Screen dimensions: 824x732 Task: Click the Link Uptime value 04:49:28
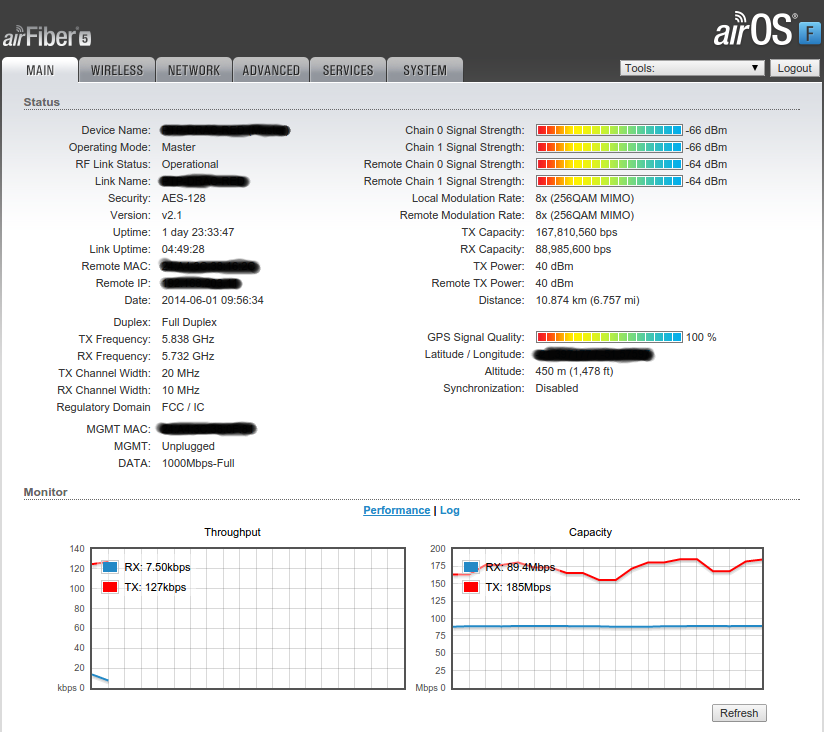pos(183,249)
